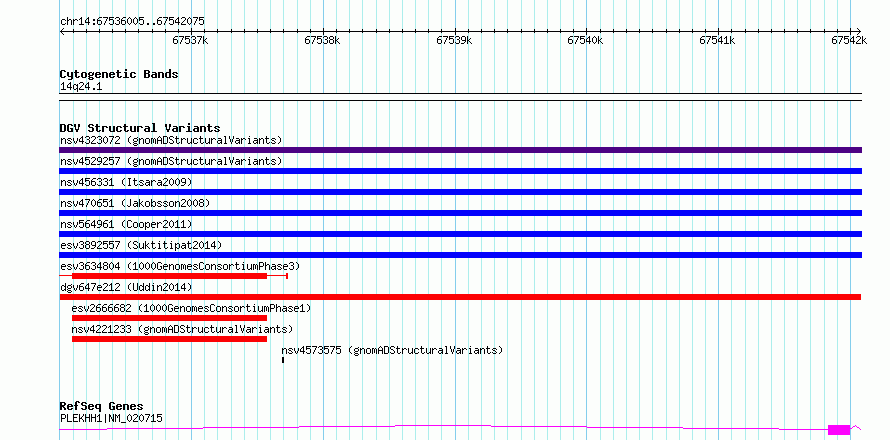Open the nsv4529257 gnomADStructuralVariants label
Image resolution: width=890 pixels, height=440 pixels.
tap(171, 161)
